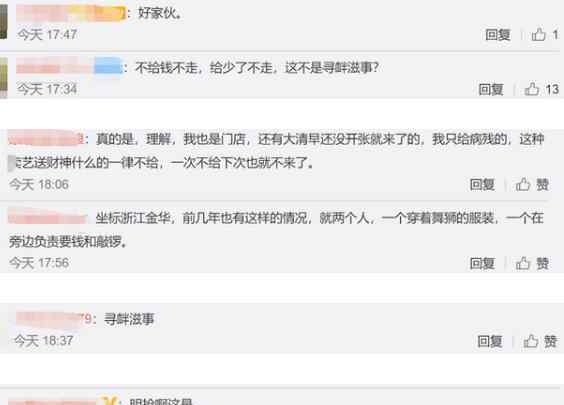Click the 今天 18:37 timestamp
The width and height of the screenshot is (564, 405).
click(x=44, y=341)
